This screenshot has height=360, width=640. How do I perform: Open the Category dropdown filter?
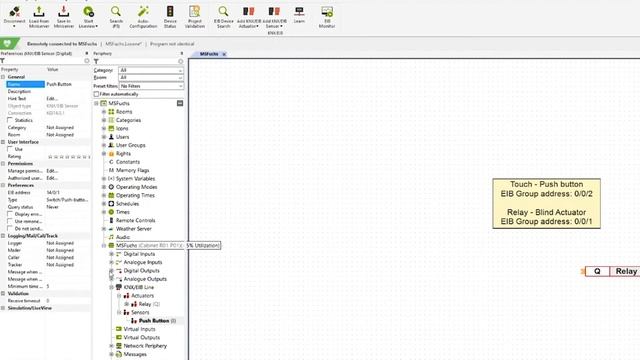click(151, 70)
